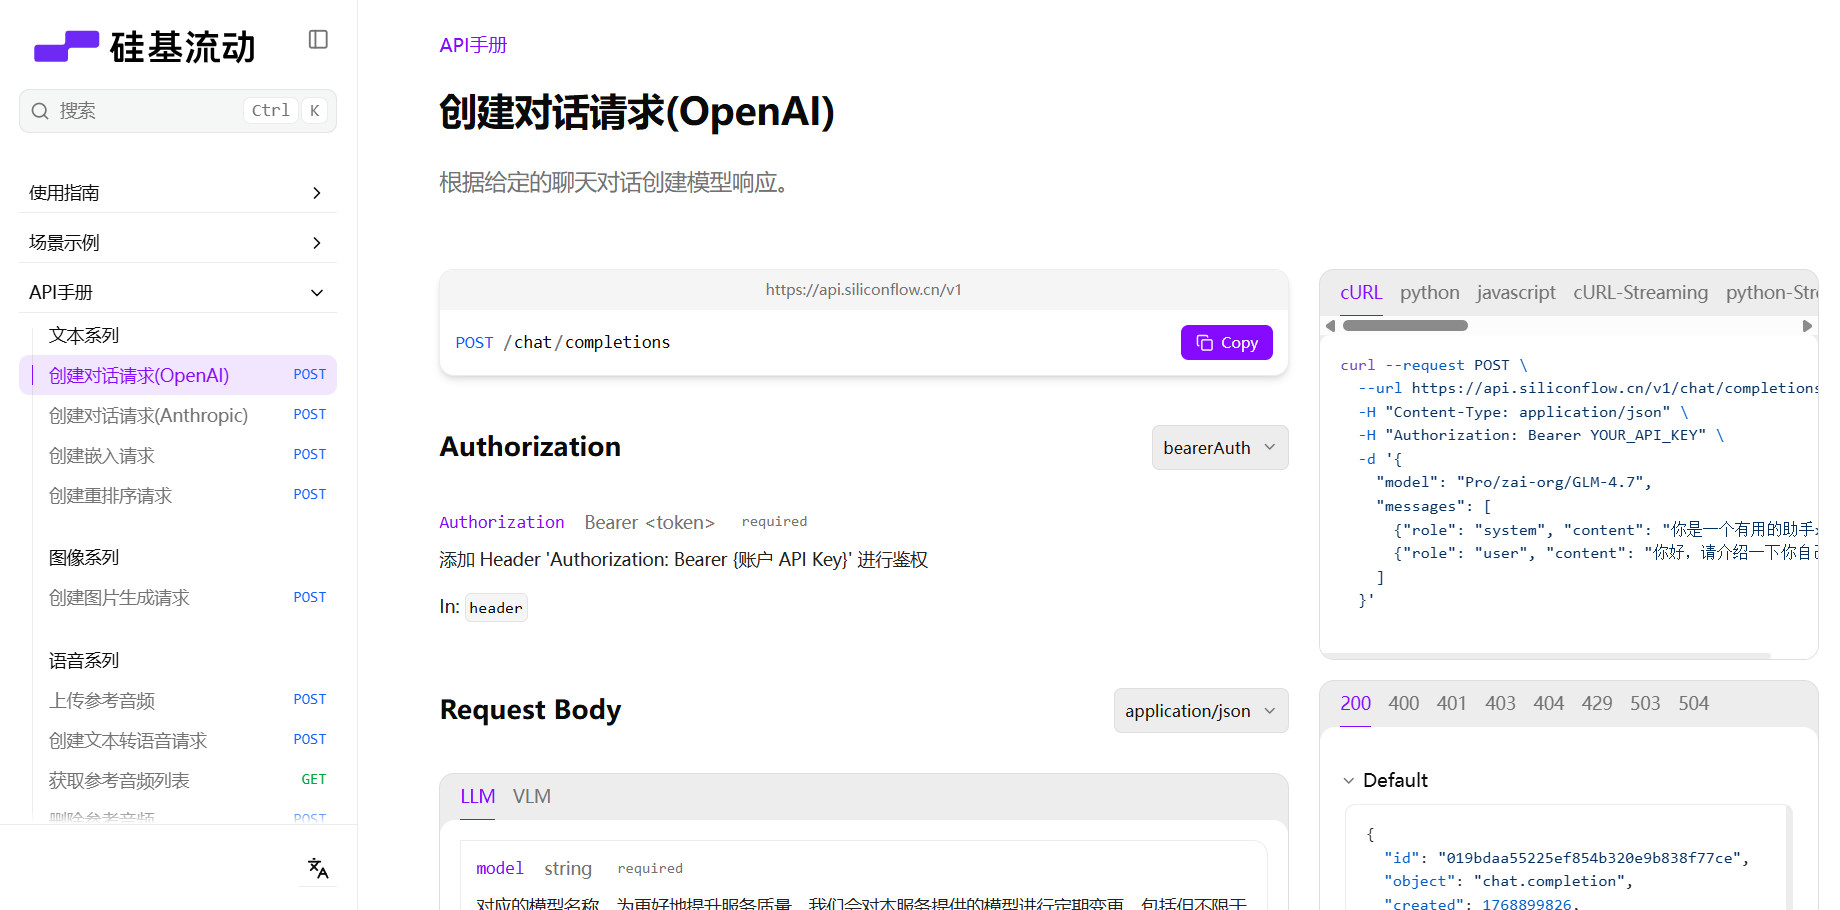Click the code tabs scroll-left arrow

click(x=1330, y=326)
